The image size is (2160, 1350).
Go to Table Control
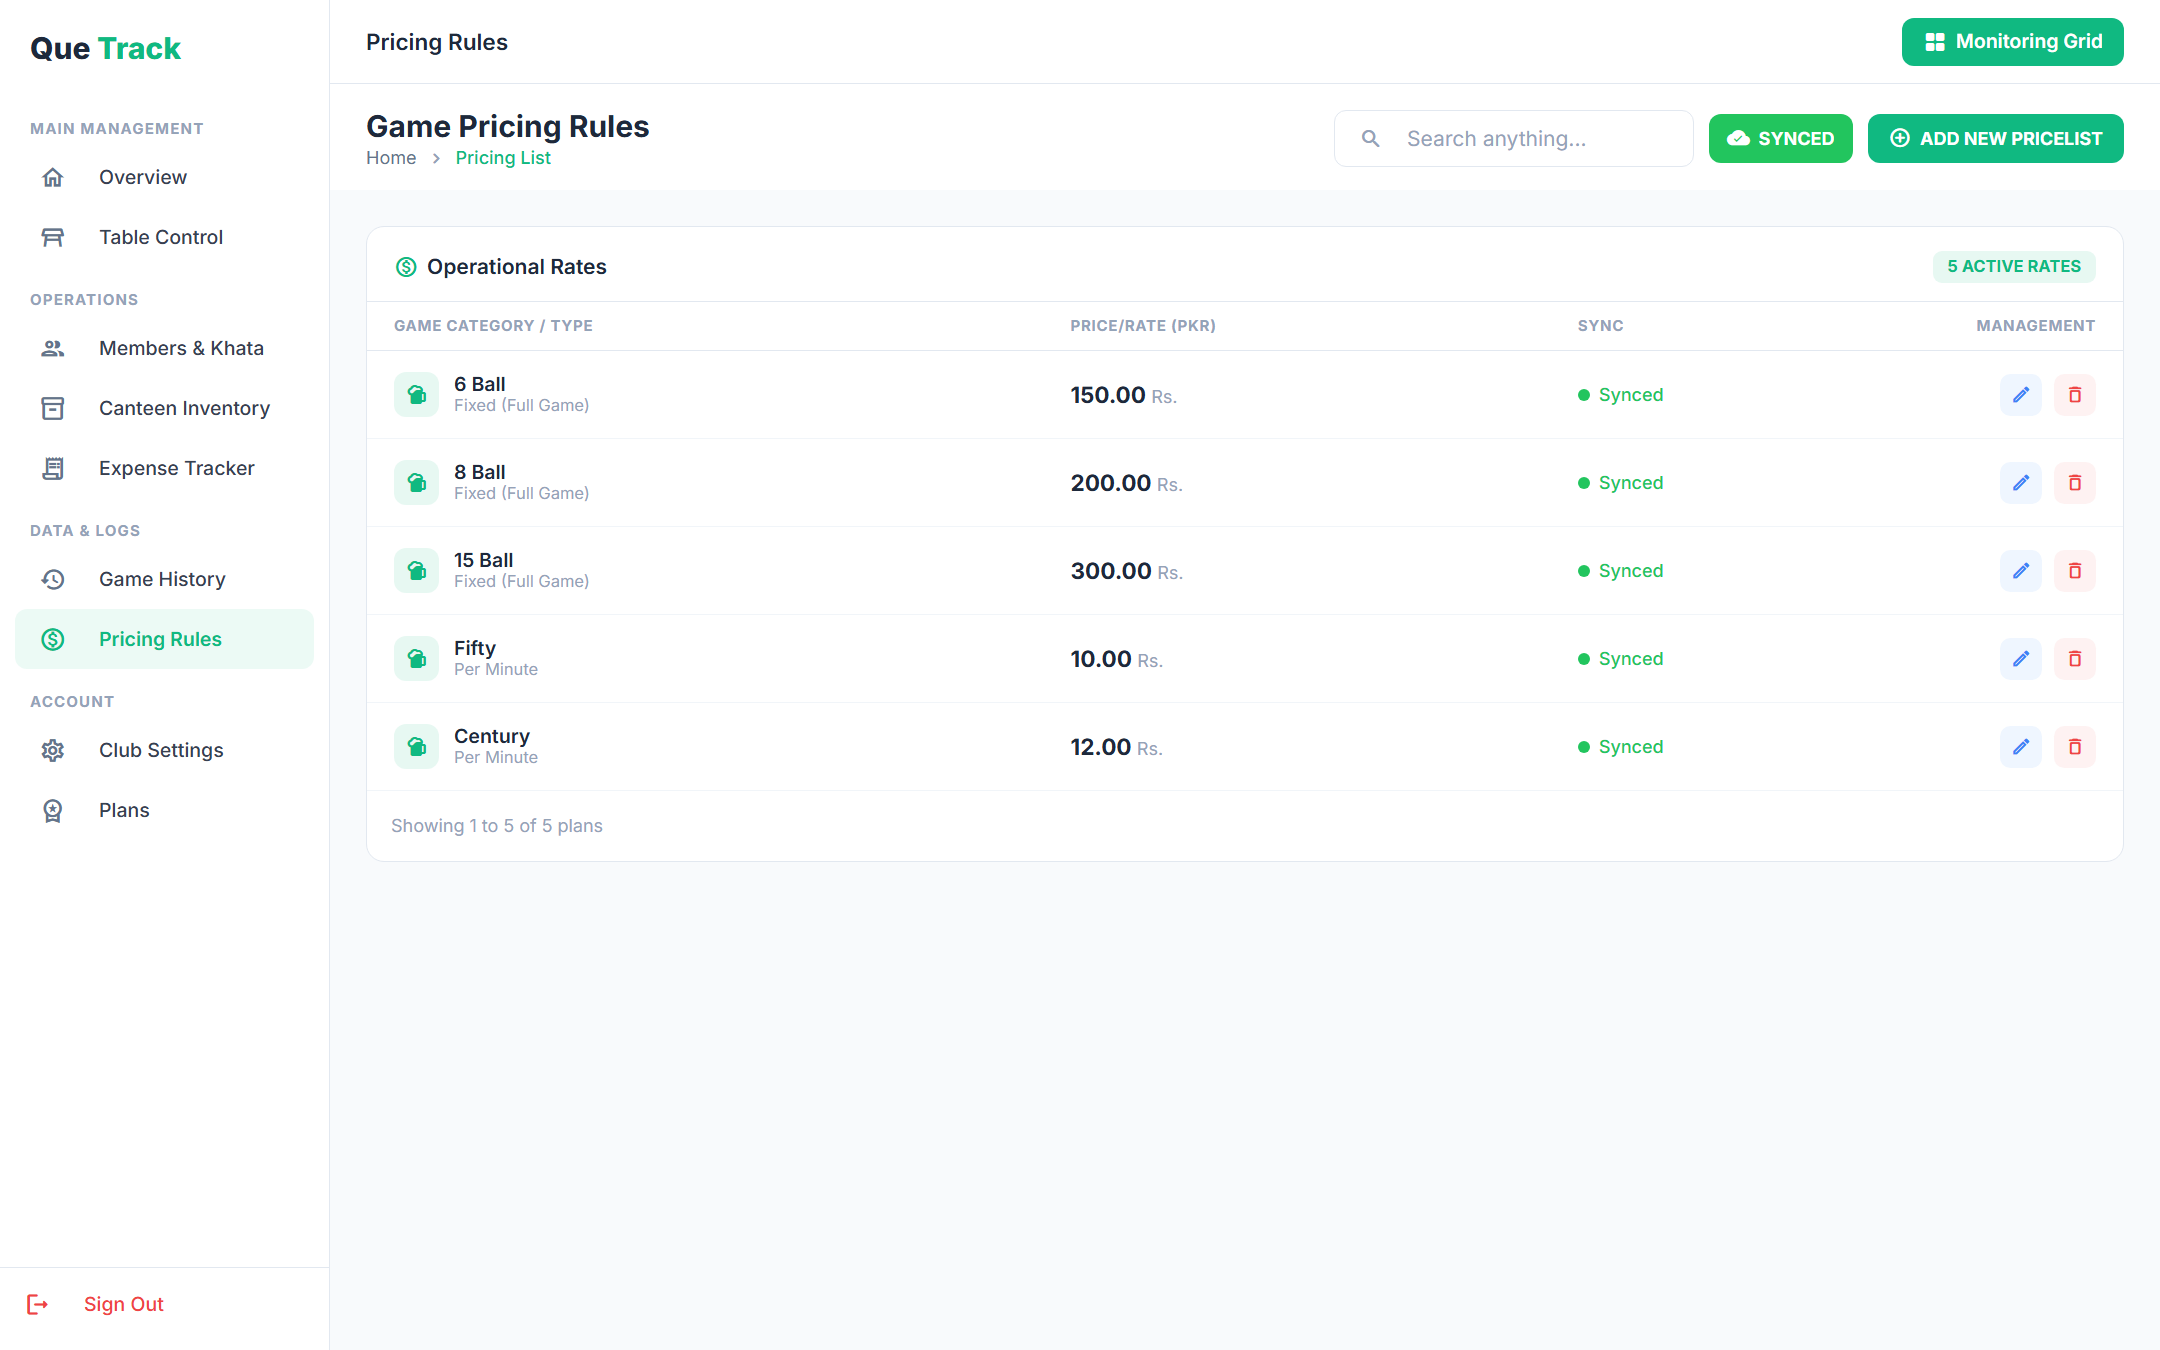(x=164, y=237)
